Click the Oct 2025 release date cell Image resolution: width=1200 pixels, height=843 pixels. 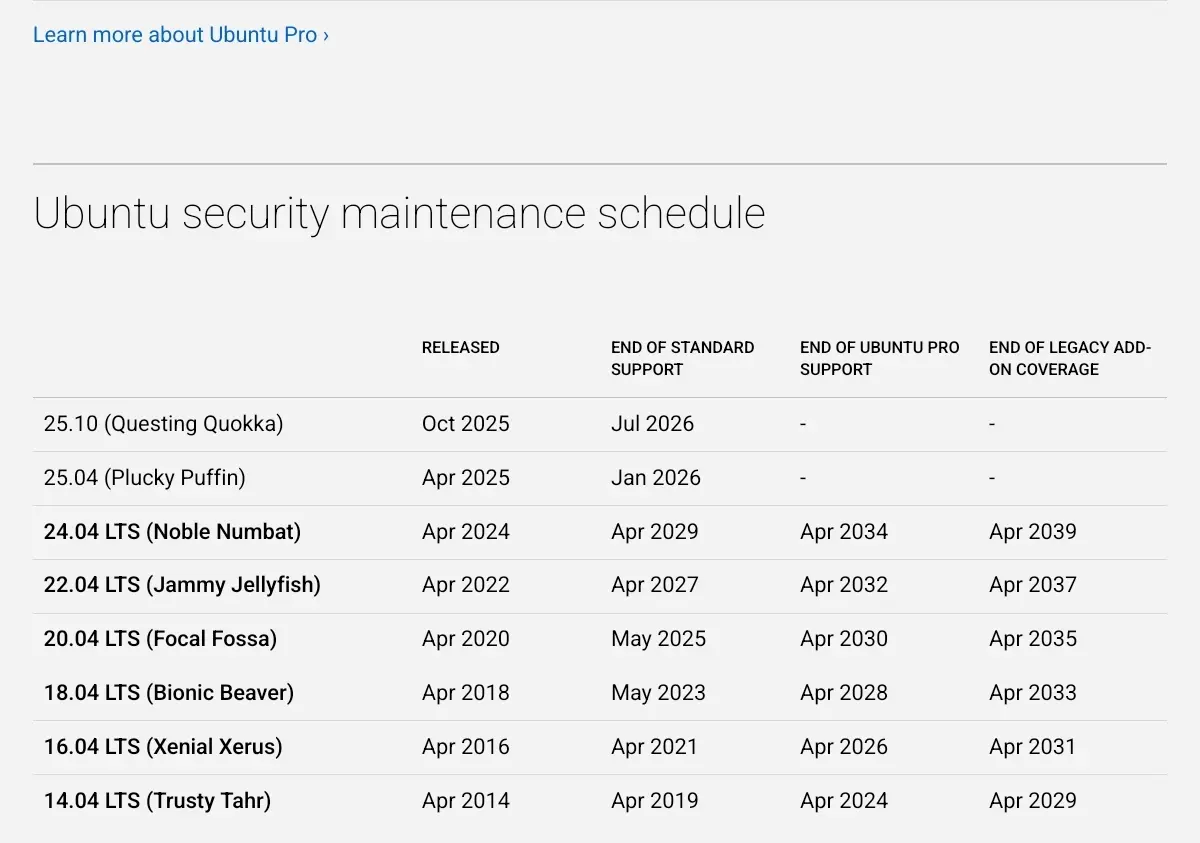tap(465, 424)
